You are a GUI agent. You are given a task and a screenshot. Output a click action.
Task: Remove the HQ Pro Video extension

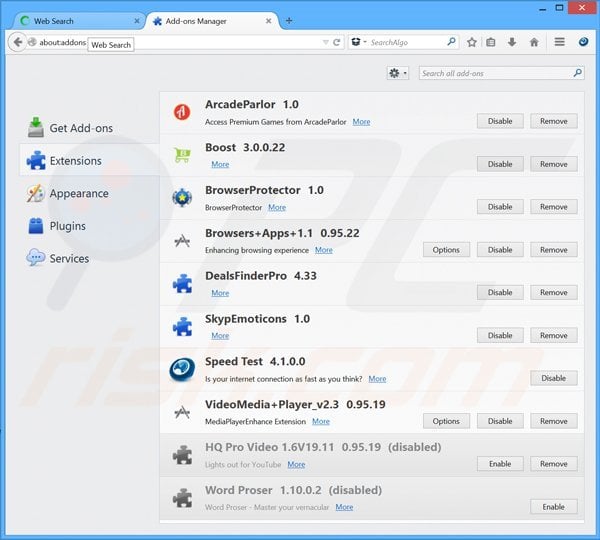554,464
